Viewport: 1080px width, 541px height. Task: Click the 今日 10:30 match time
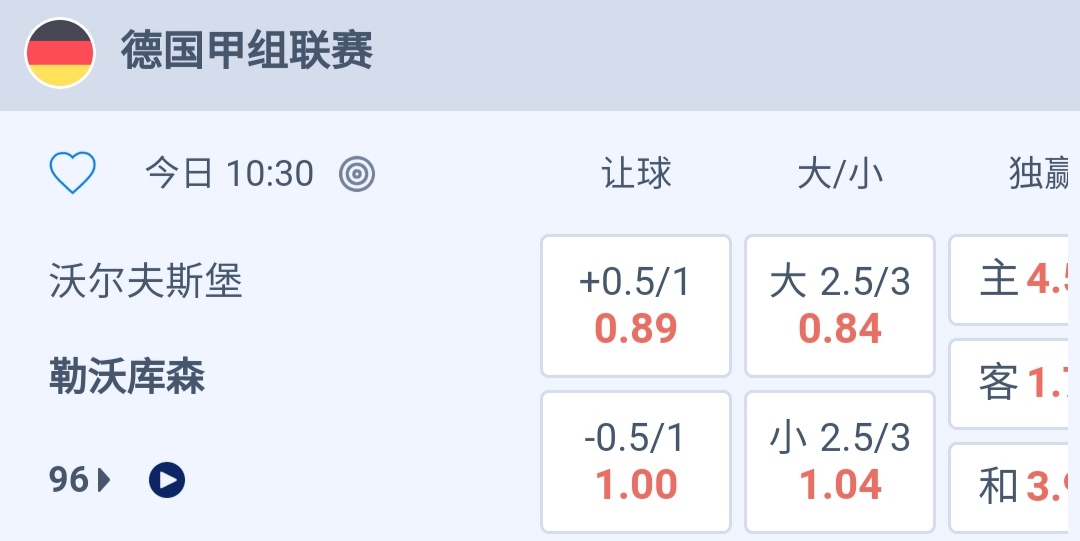coord(229,174)
